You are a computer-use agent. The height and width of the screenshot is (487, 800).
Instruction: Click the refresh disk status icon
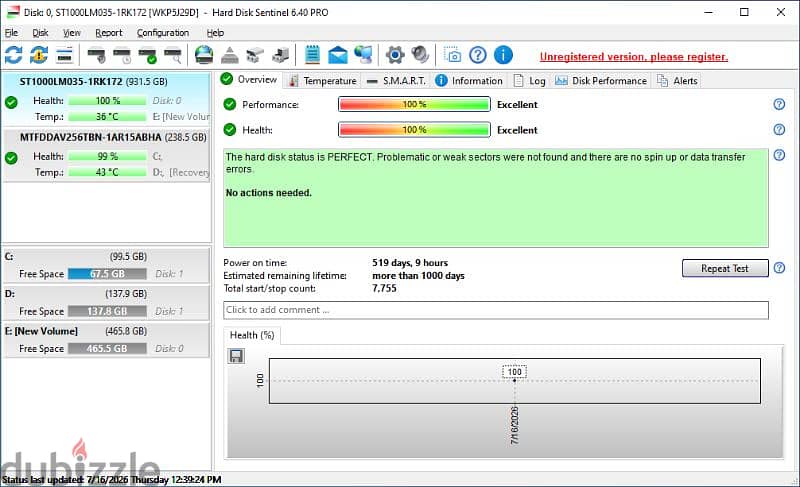(14, 55)
